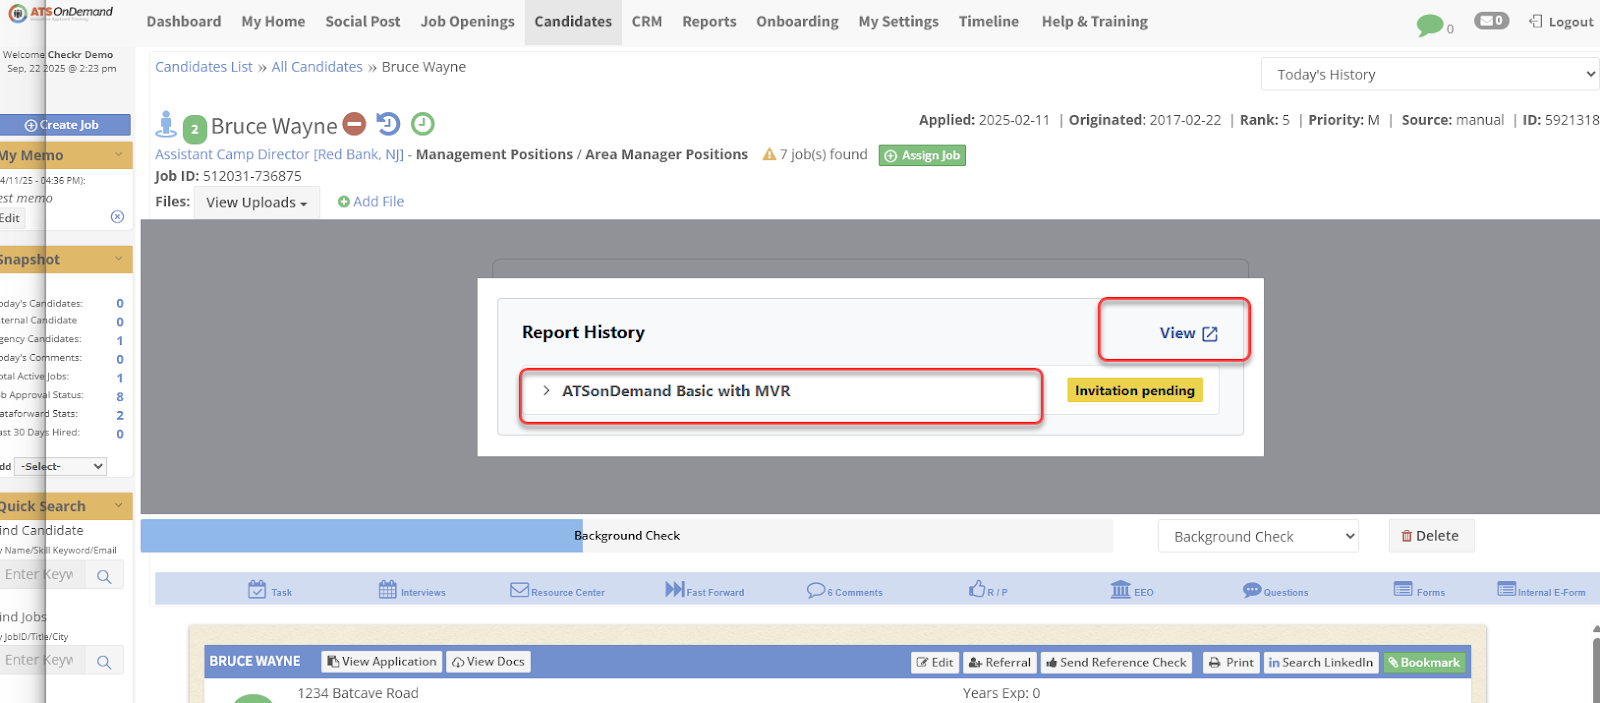This screenshot has width=1600, height=703.
Task: Click the R / P thumbs-up icon
Action: click(977, 589)
